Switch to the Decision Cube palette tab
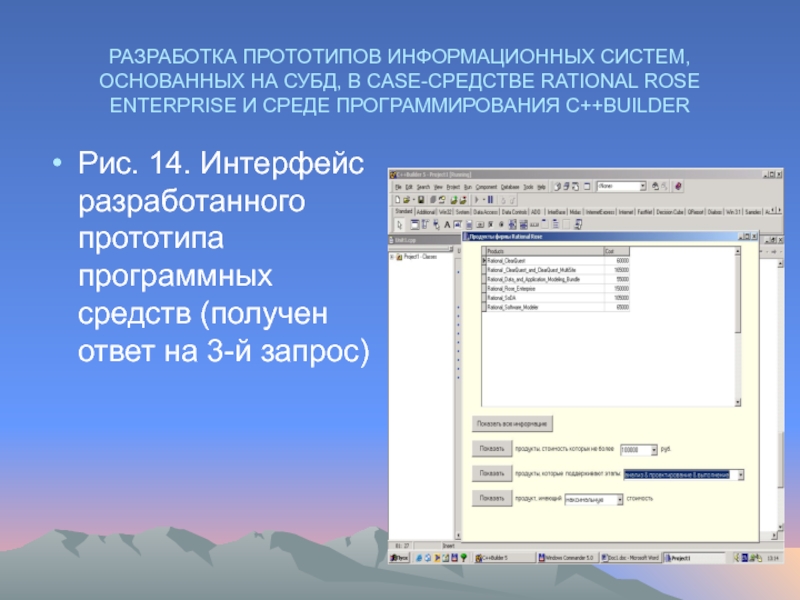This screenshot has width=800, height=600. pyautogui.click(x=669, y=212)
